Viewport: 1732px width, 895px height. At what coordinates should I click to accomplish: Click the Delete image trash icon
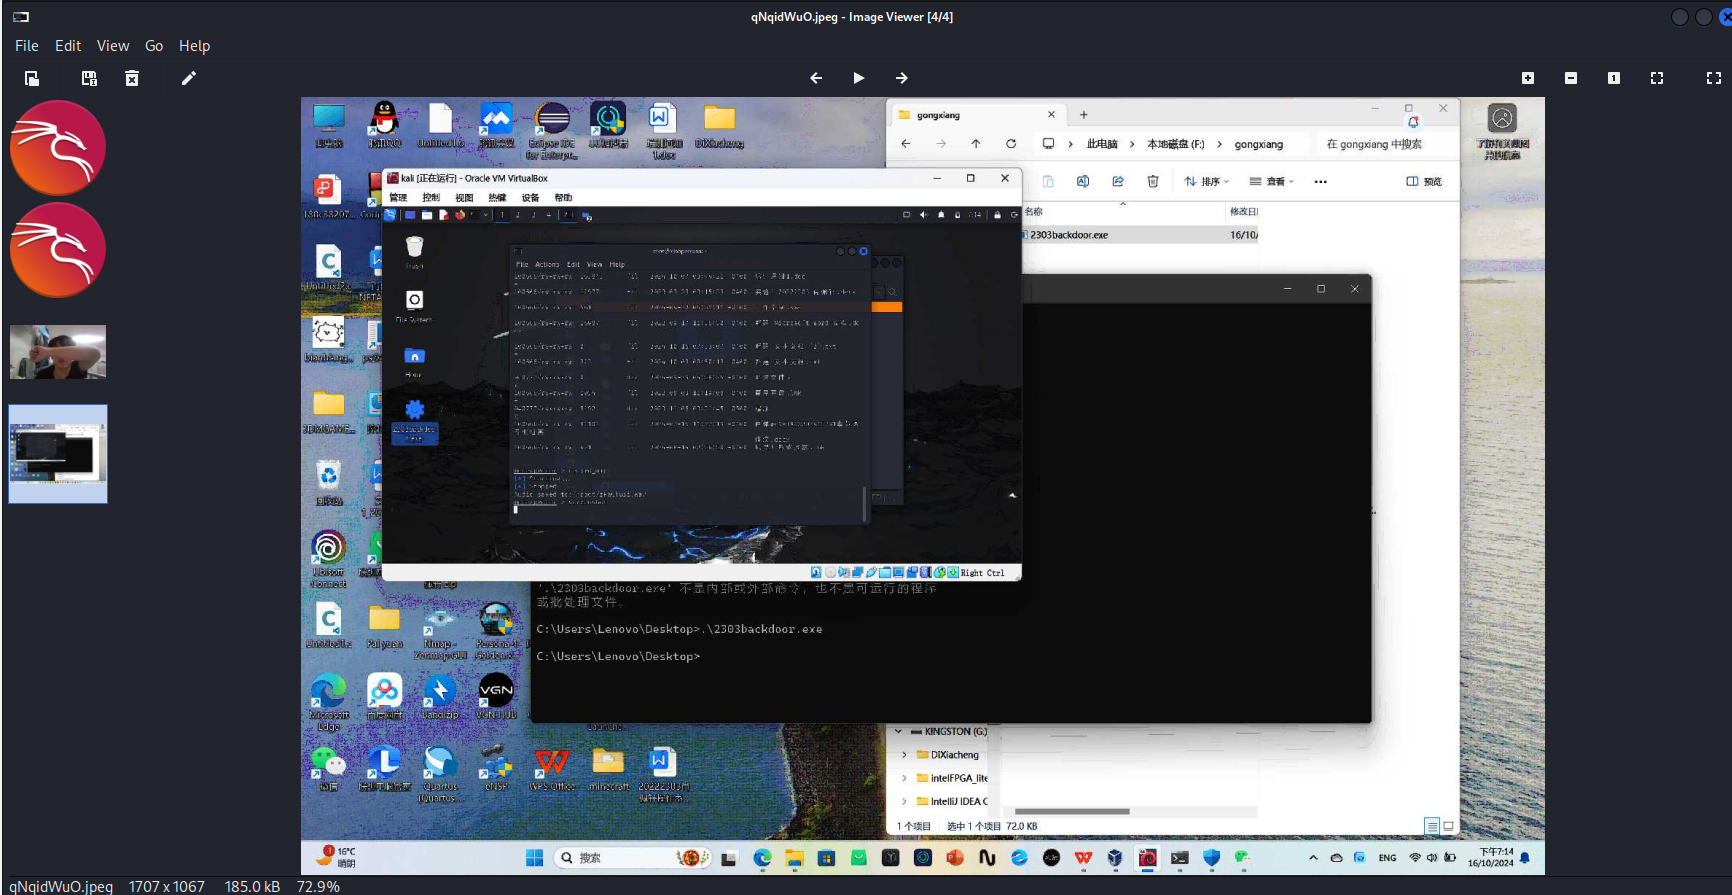(132, 78)
